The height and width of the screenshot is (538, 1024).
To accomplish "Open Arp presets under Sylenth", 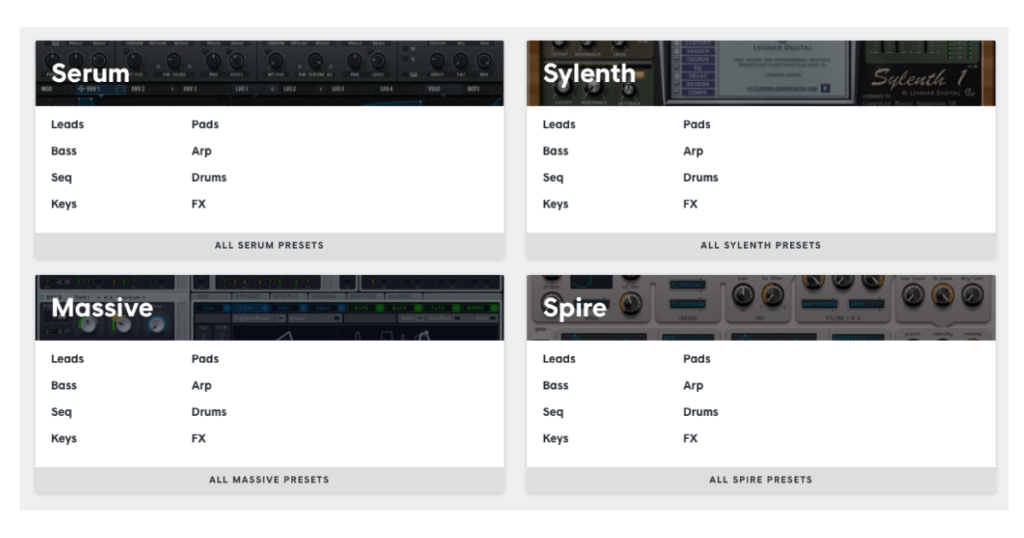I will pyautogui.click(x=693, y=151).
